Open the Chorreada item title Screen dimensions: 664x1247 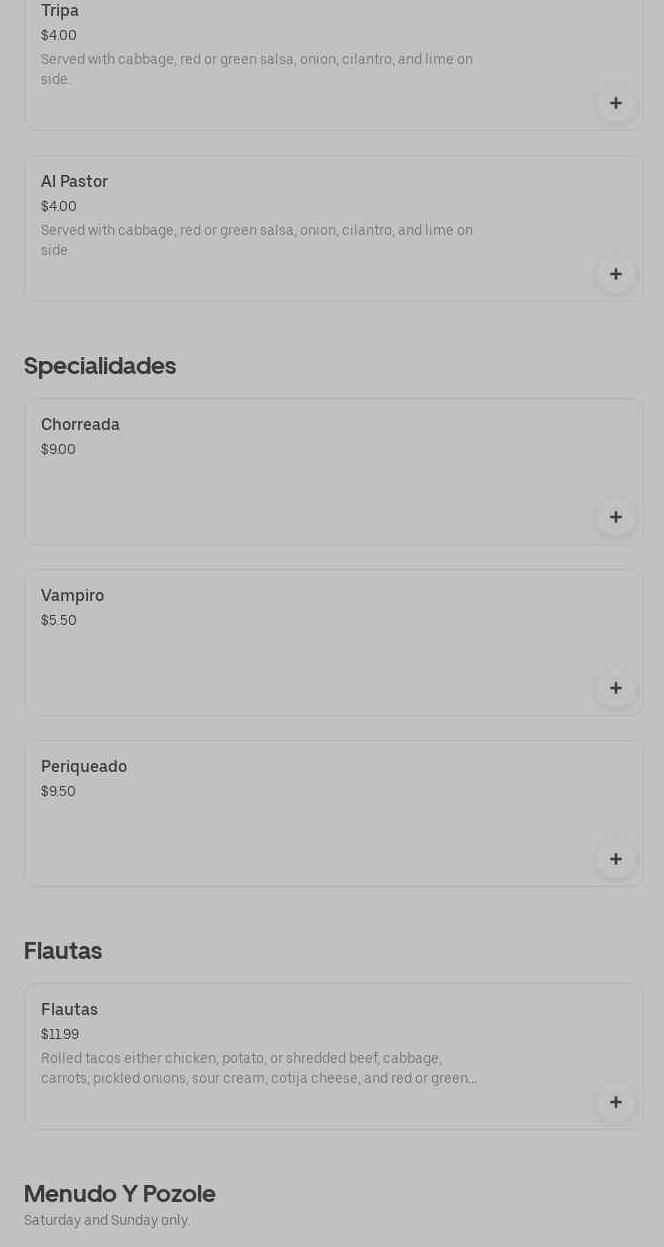tap(80, 425)
